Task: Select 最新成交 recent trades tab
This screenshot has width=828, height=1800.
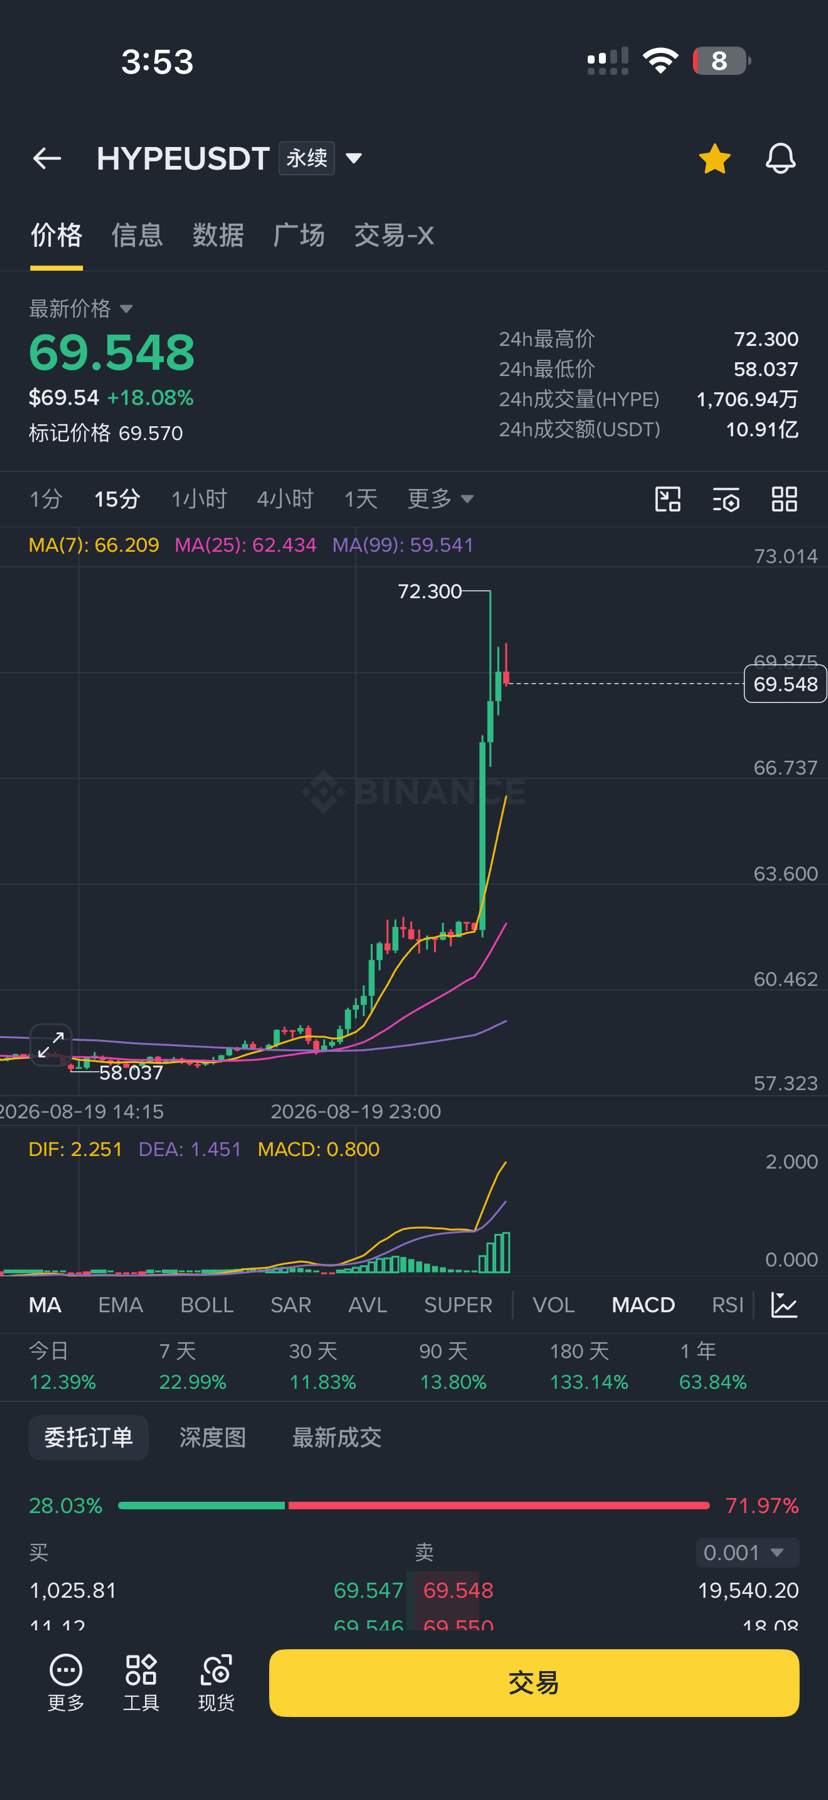Action: click(337, 1437)
